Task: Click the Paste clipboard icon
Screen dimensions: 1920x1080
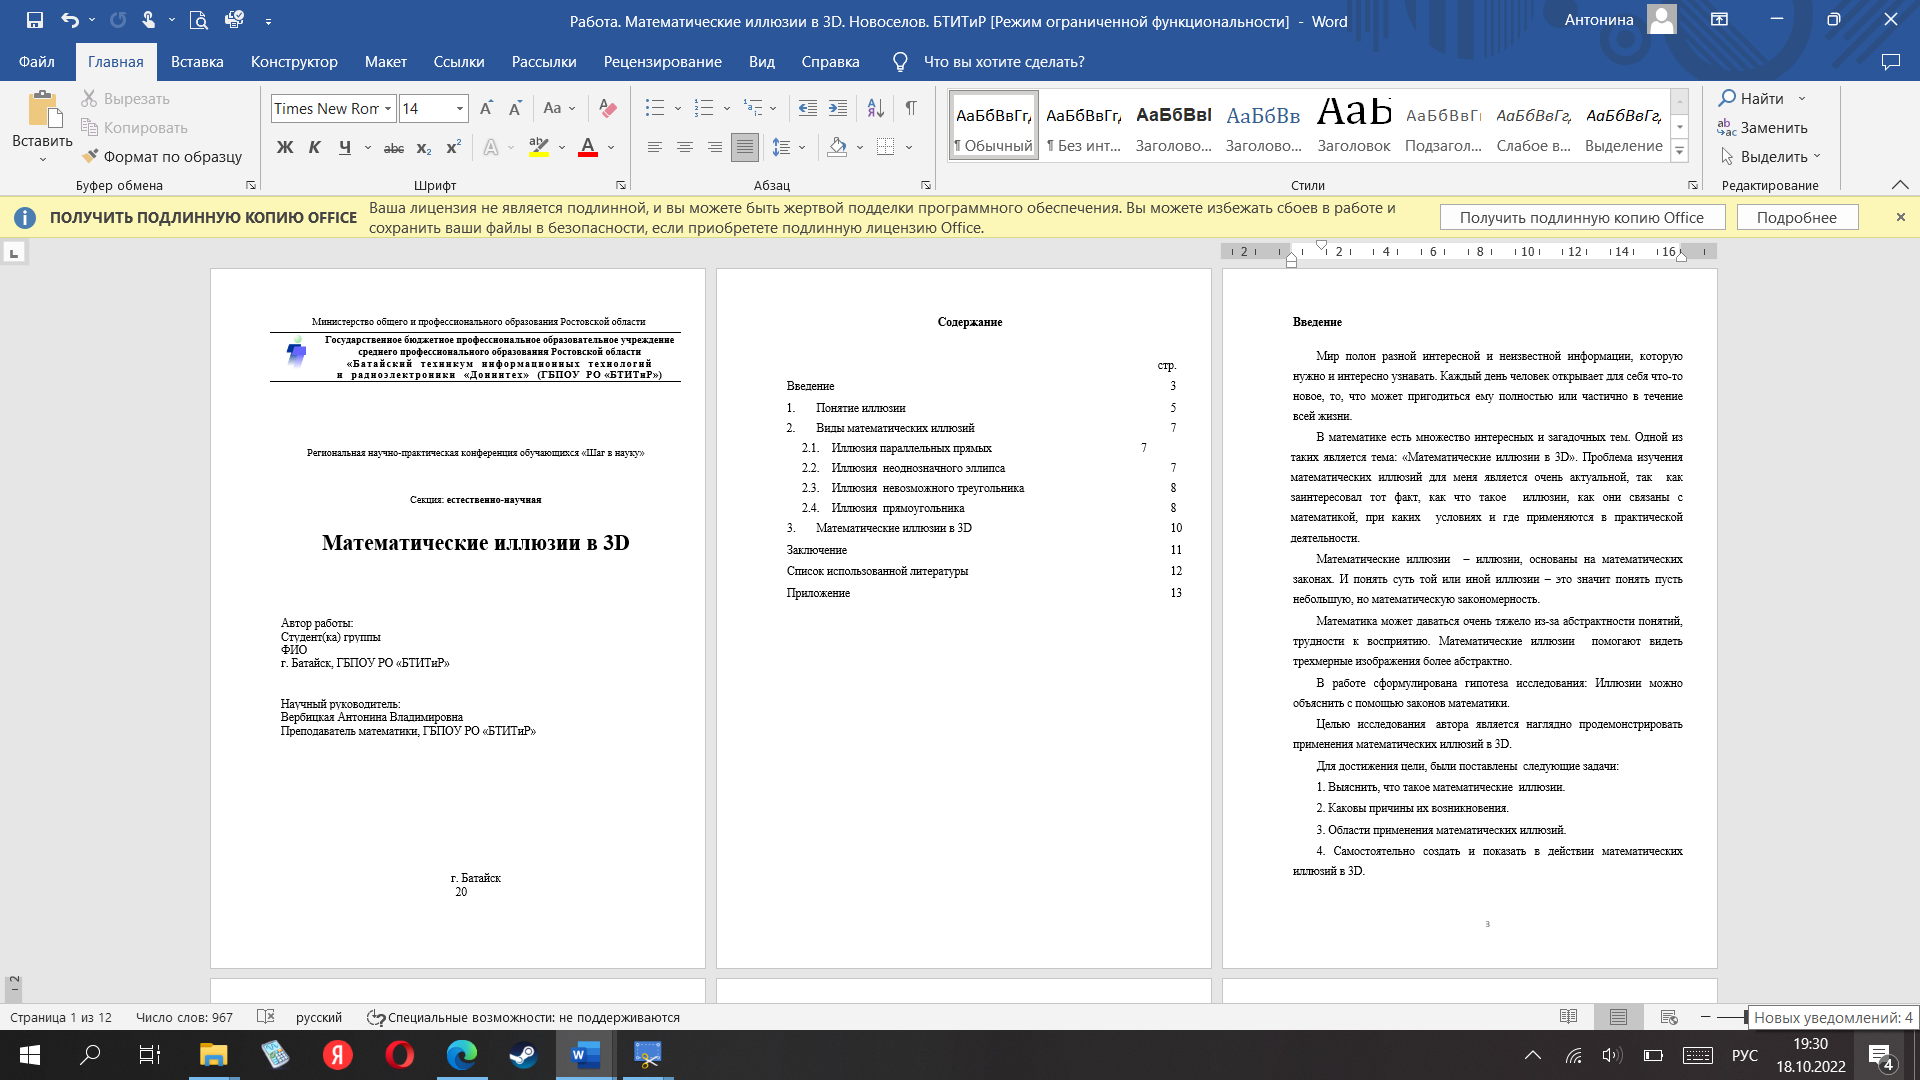Action: 42,110
